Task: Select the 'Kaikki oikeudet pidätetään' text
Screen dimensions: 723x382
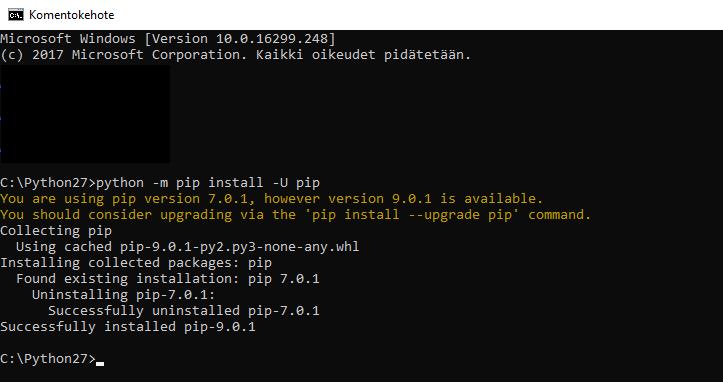Action: [x=360, y=55]
